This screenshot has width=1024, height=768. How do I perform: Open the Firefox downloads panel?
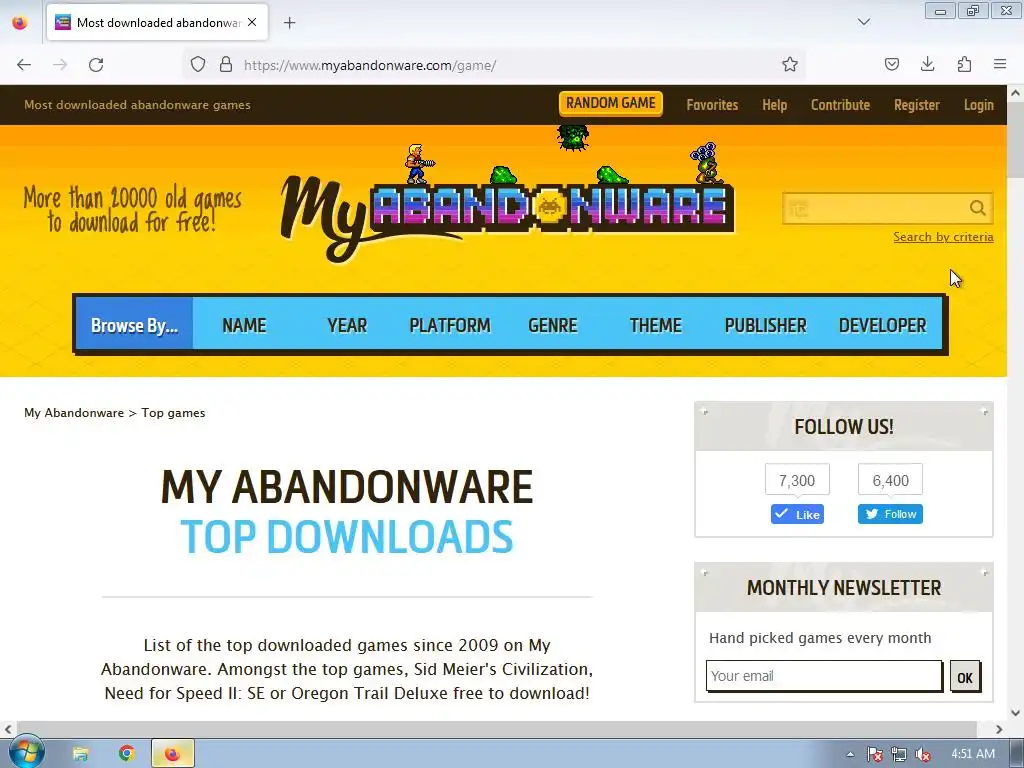(x=927, y=65)
